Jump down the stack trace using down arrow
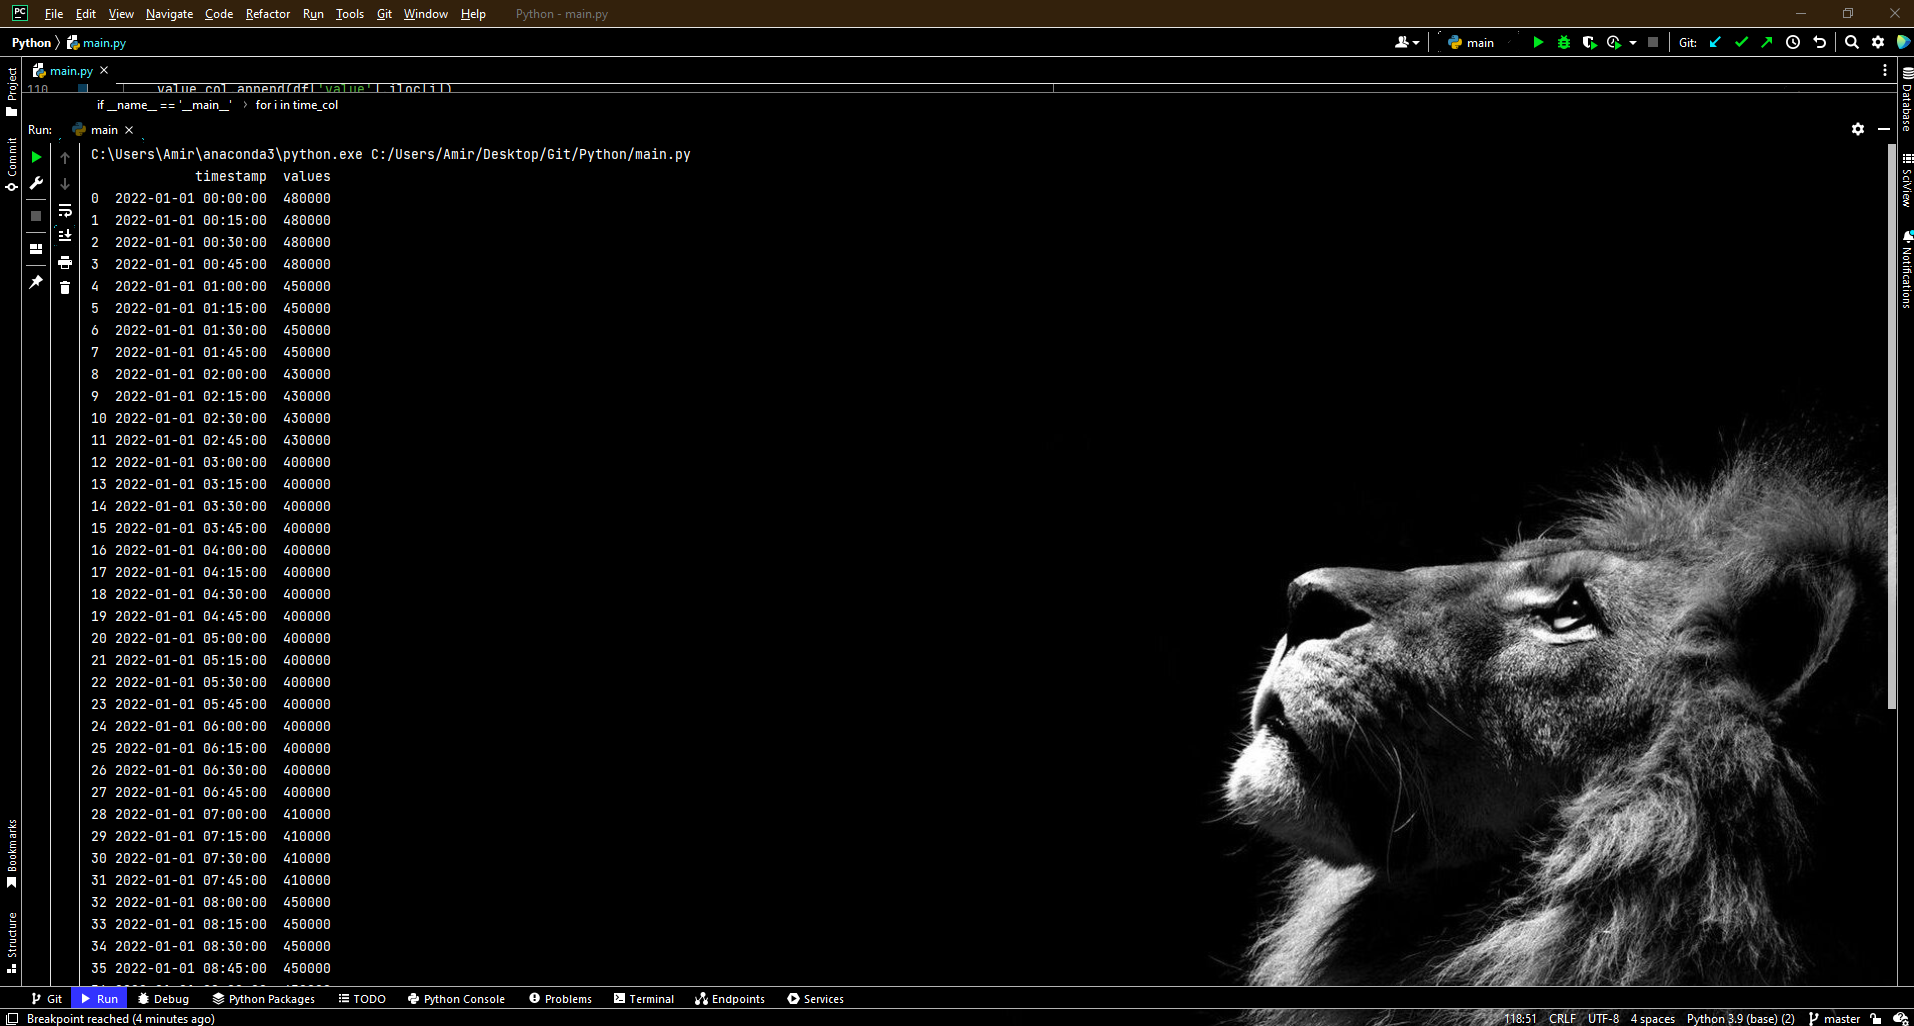Screen dimensions: 1914x1026 (x=65, y=183)
